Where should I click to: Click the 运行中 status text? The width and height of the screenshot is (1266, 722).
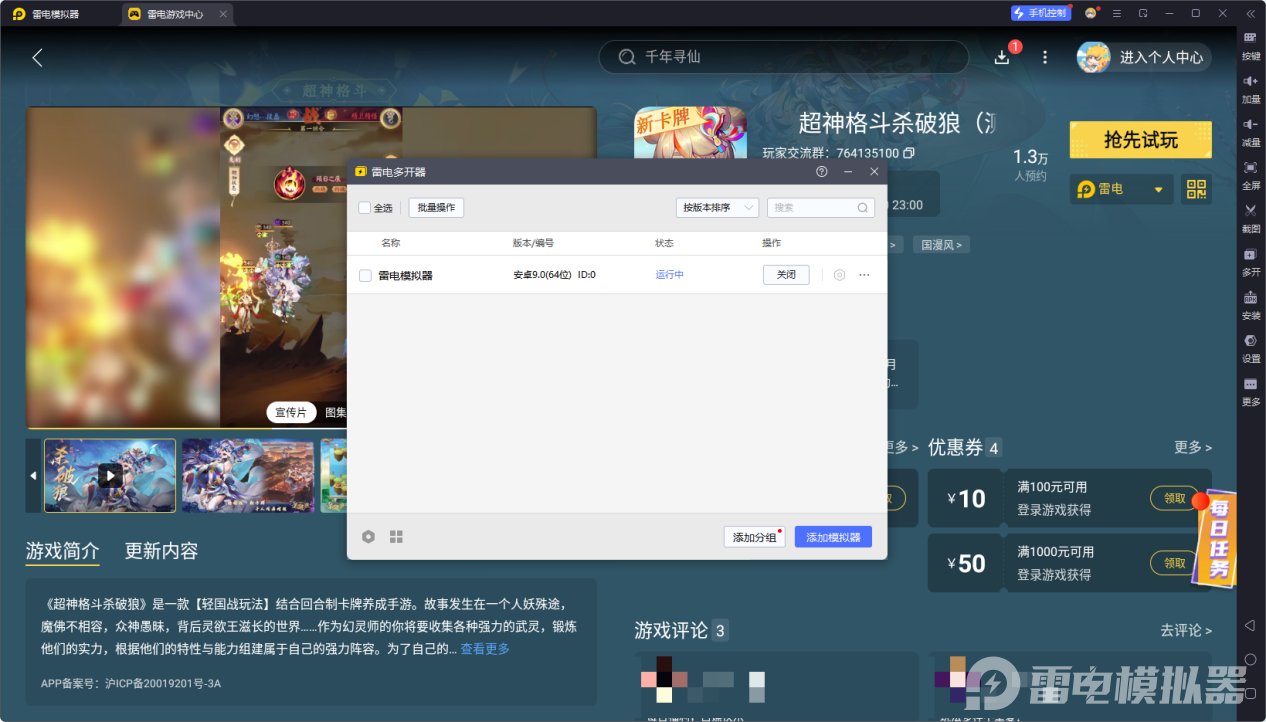pyautogui.click(x=670, y=275)
